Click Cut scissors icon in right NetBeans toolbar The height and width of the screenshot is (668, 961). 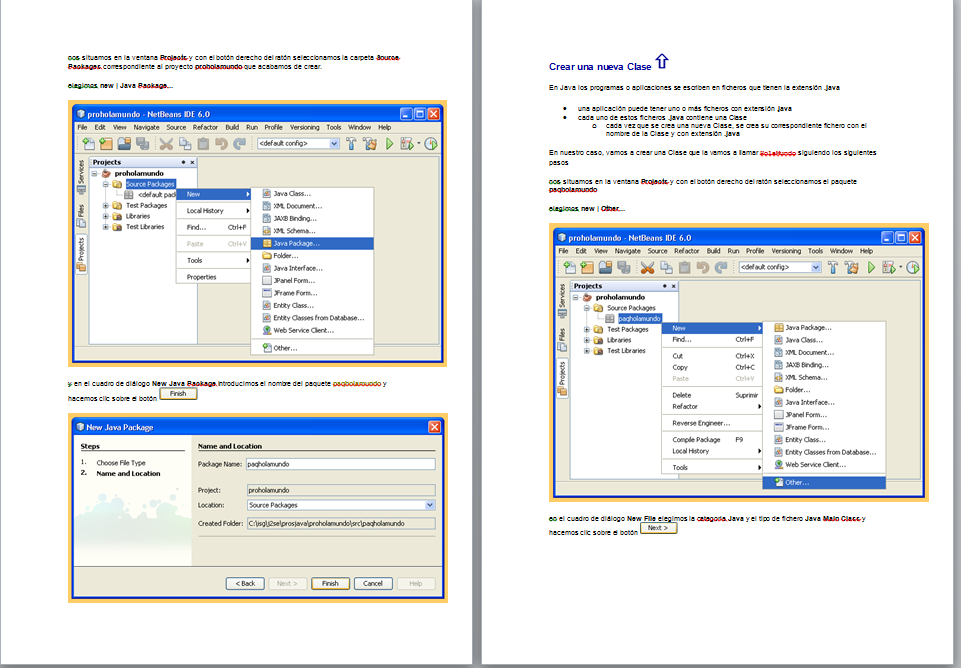tap(647, 268)
